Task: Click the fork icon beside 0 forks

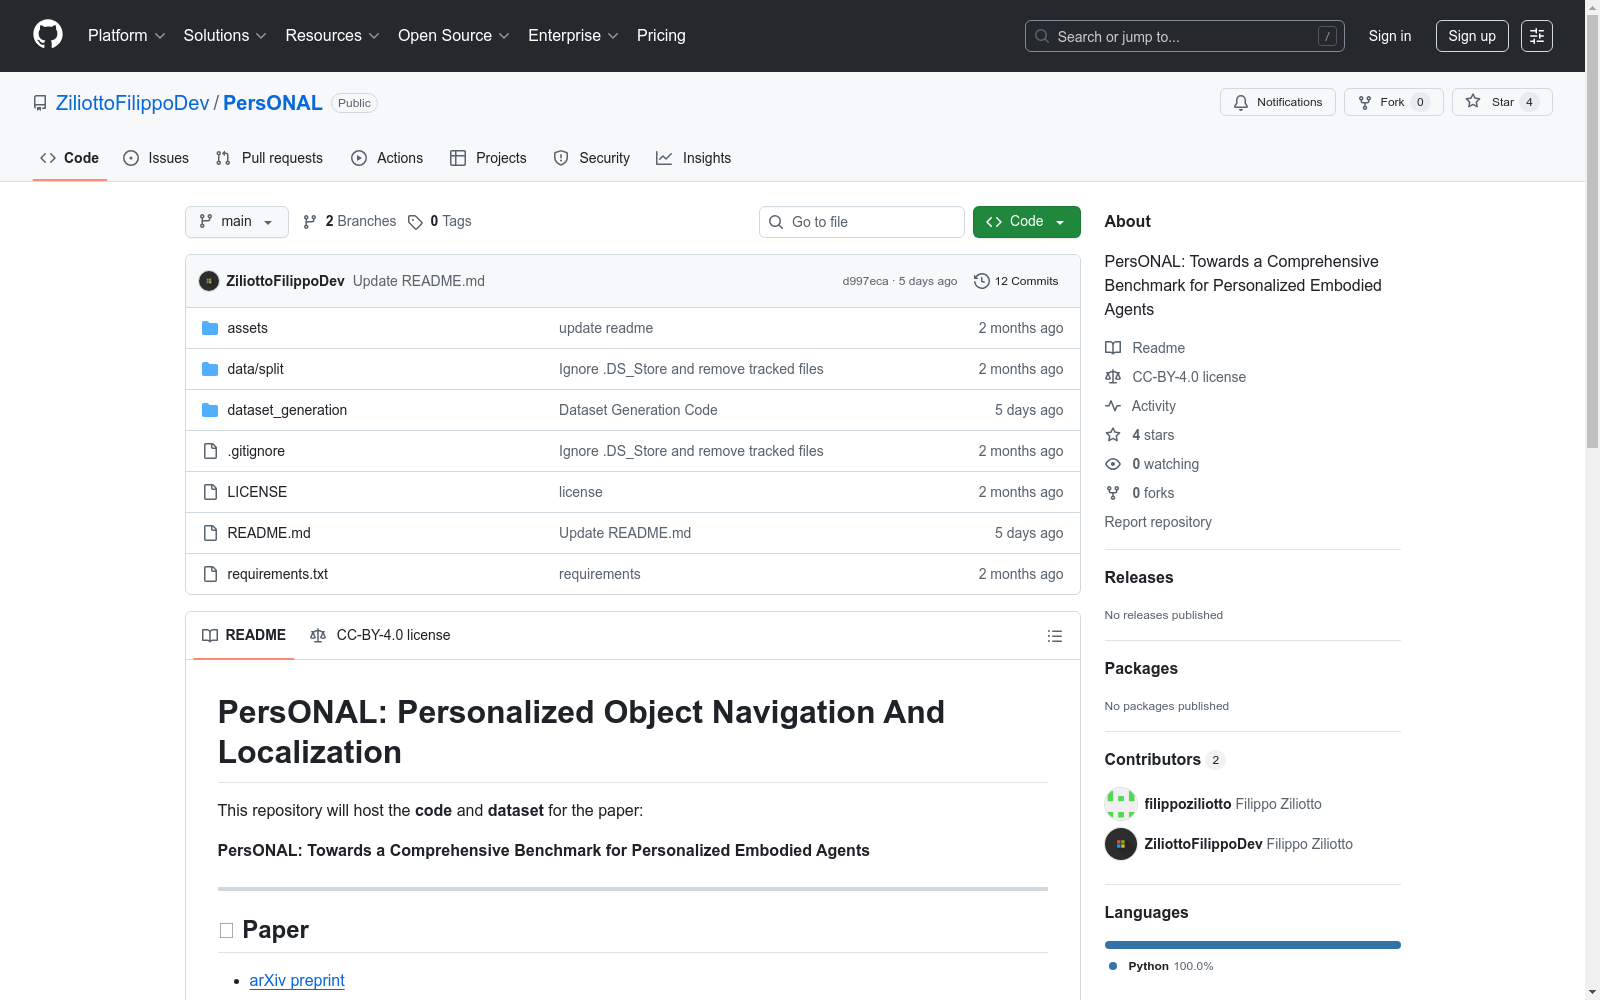Action: (1113, 493)
